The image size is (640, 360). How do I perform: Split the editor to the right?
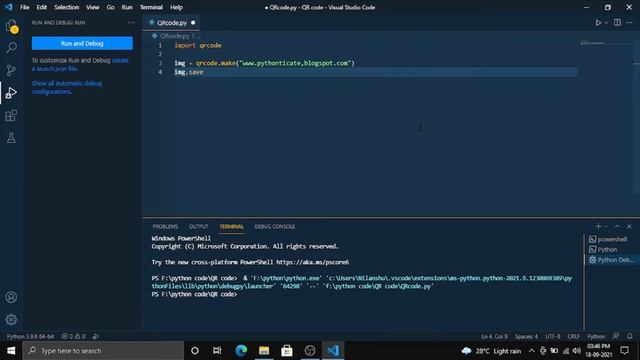click(x=617, y=23)
